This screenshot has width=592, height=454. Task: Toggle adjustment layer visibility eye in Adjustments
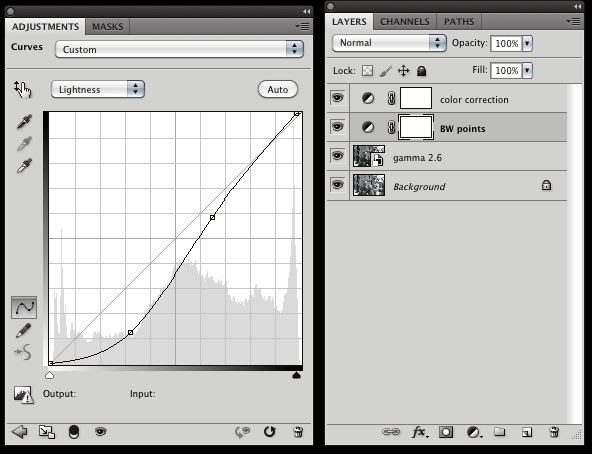[x=100, y=431]
